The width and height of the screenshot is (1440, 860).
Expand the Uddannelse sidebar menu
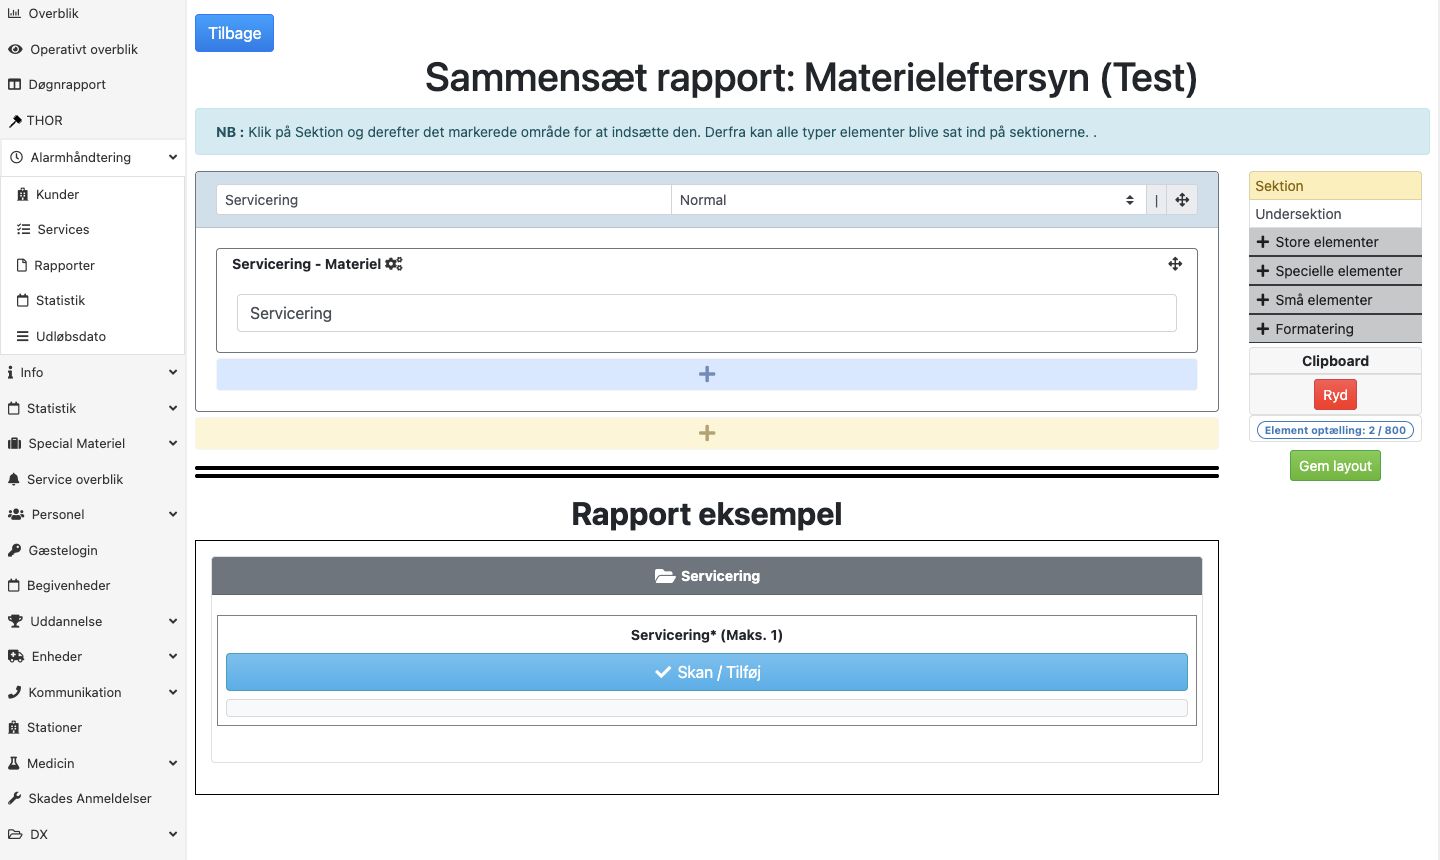coord(92,622)
